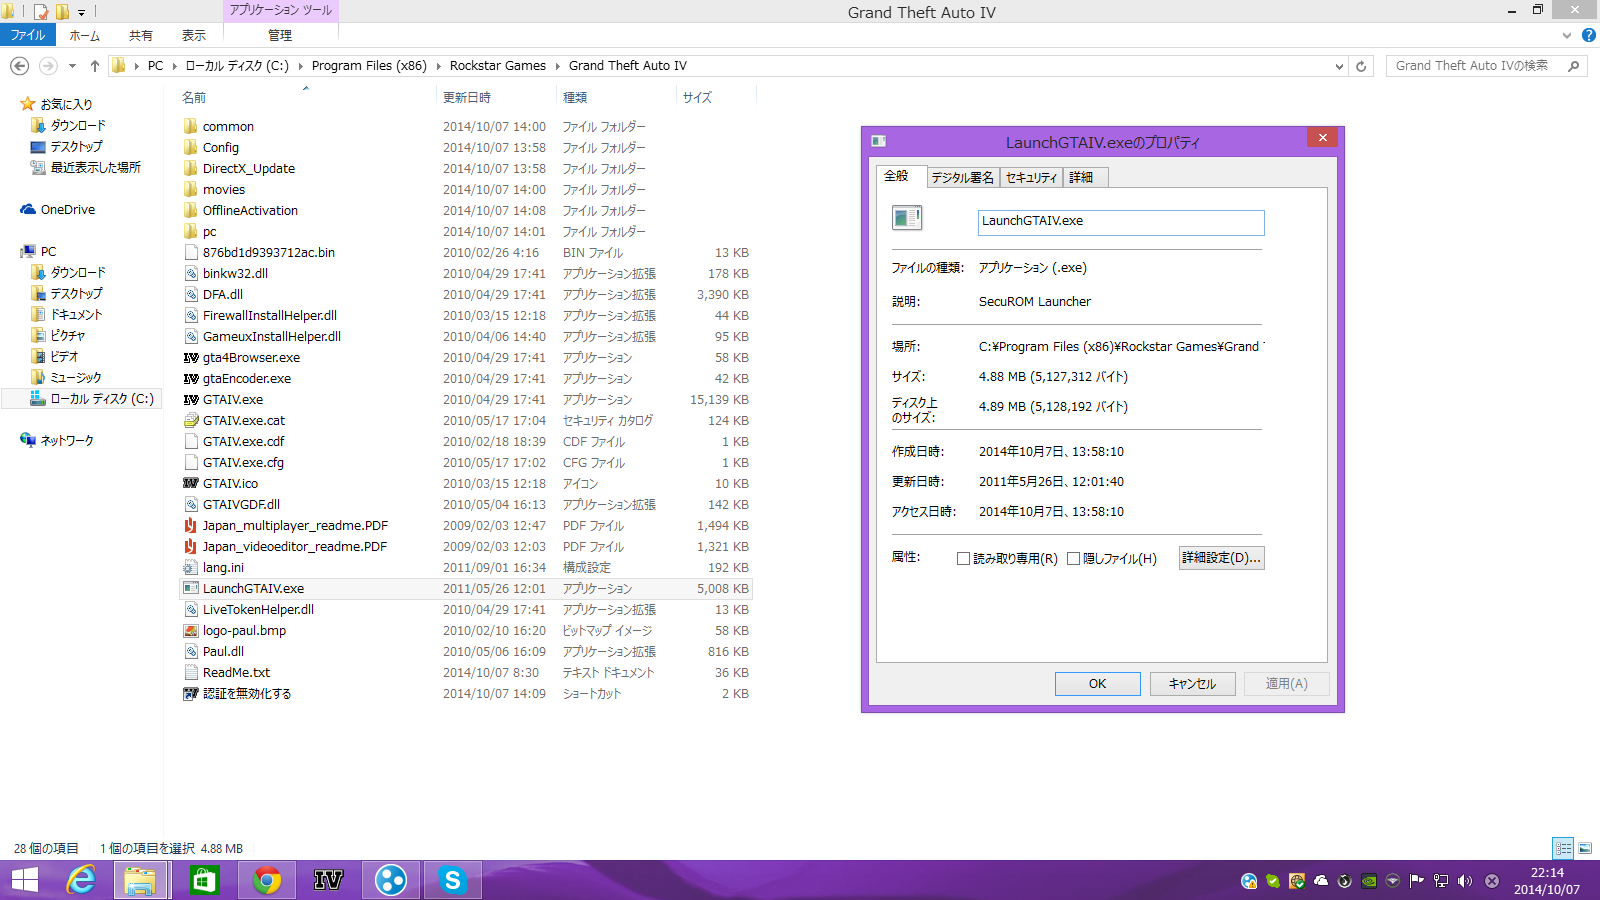This screenshot has width=1600, height=900.
Task: Select the gta4Browser.exe file icon
Action: click(191, 358)
